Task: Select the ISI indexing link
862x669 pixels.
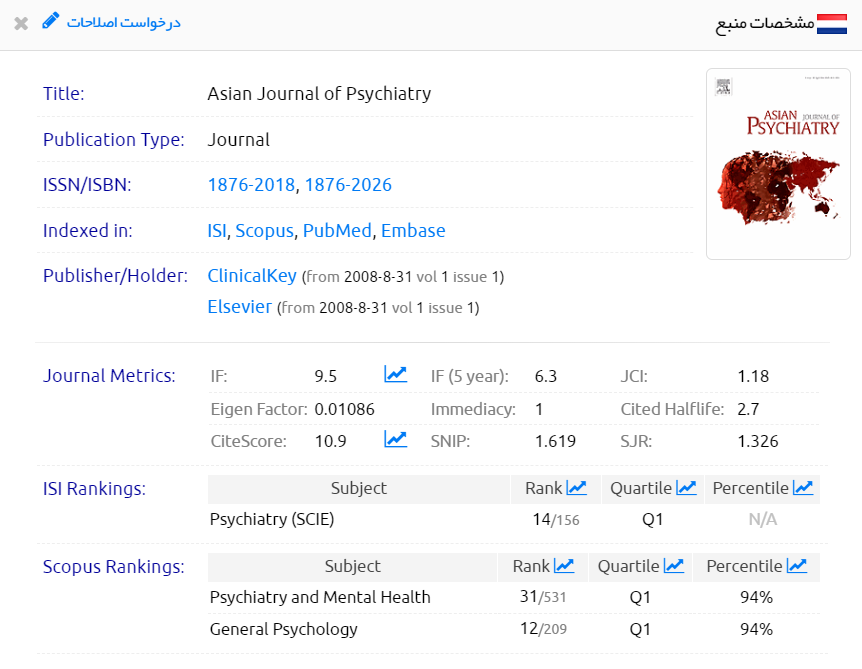Action: click(217, 231)
